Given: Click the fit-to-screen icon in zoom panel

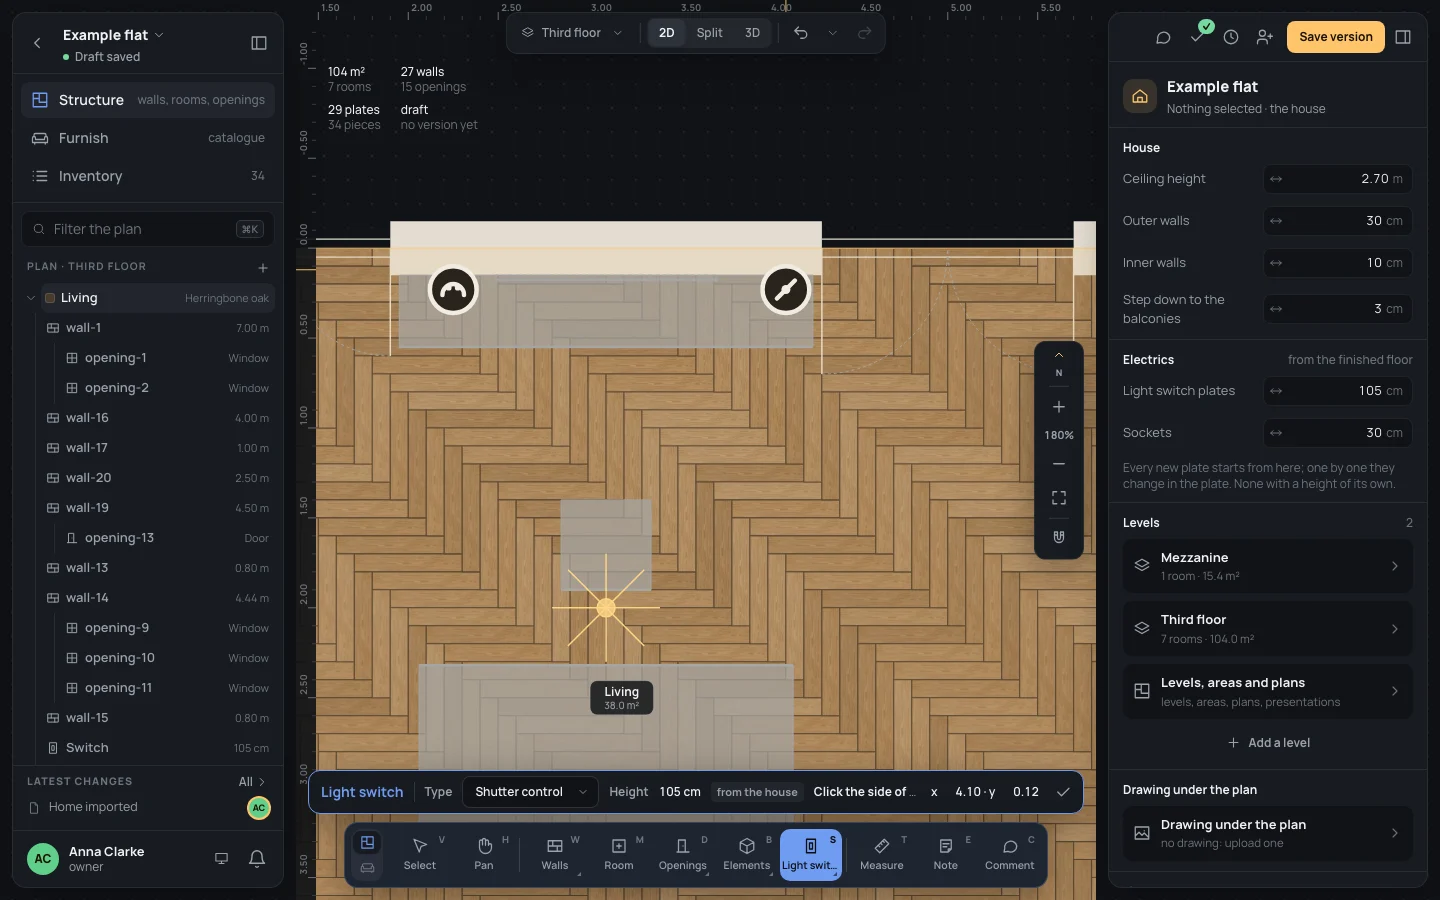Looking at the screenshot, I should (1059, 498).
